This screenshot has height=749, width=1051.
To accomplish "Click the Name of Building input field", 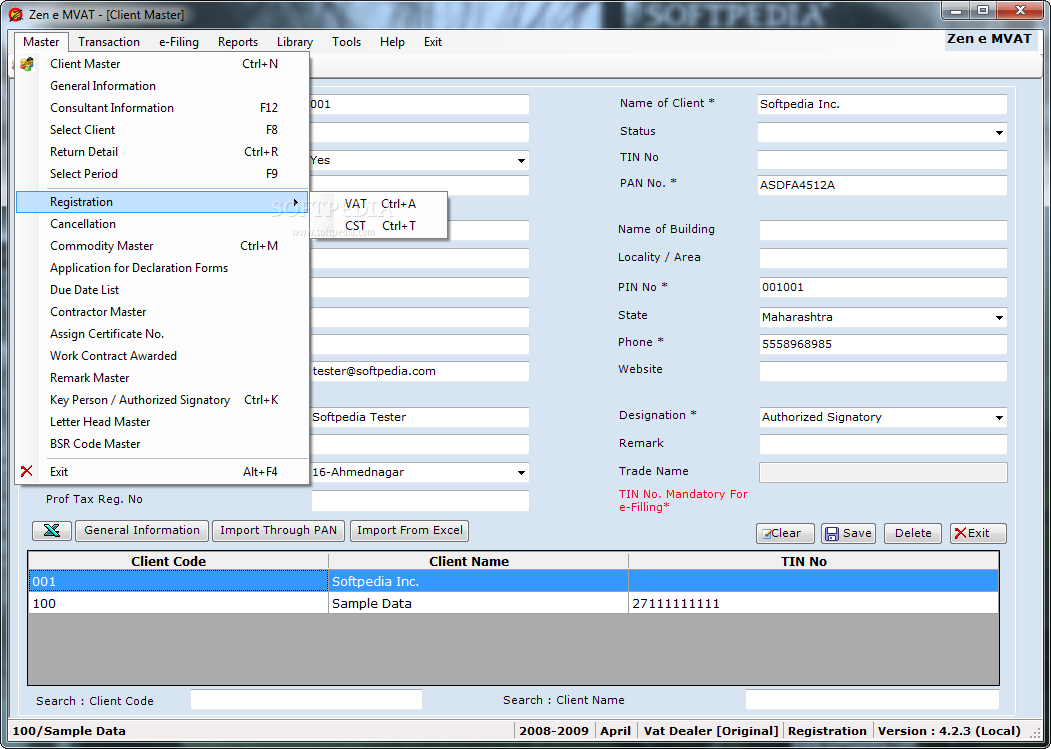I will [x=883, y=231].
